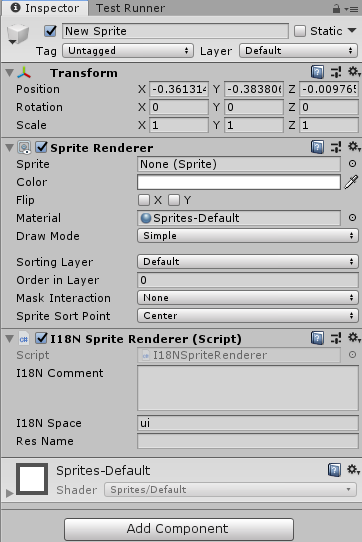The image size is (362, 542).
Task: Open Transform gear settings menu
Action: pyautogui.click(x=354, y=72)
